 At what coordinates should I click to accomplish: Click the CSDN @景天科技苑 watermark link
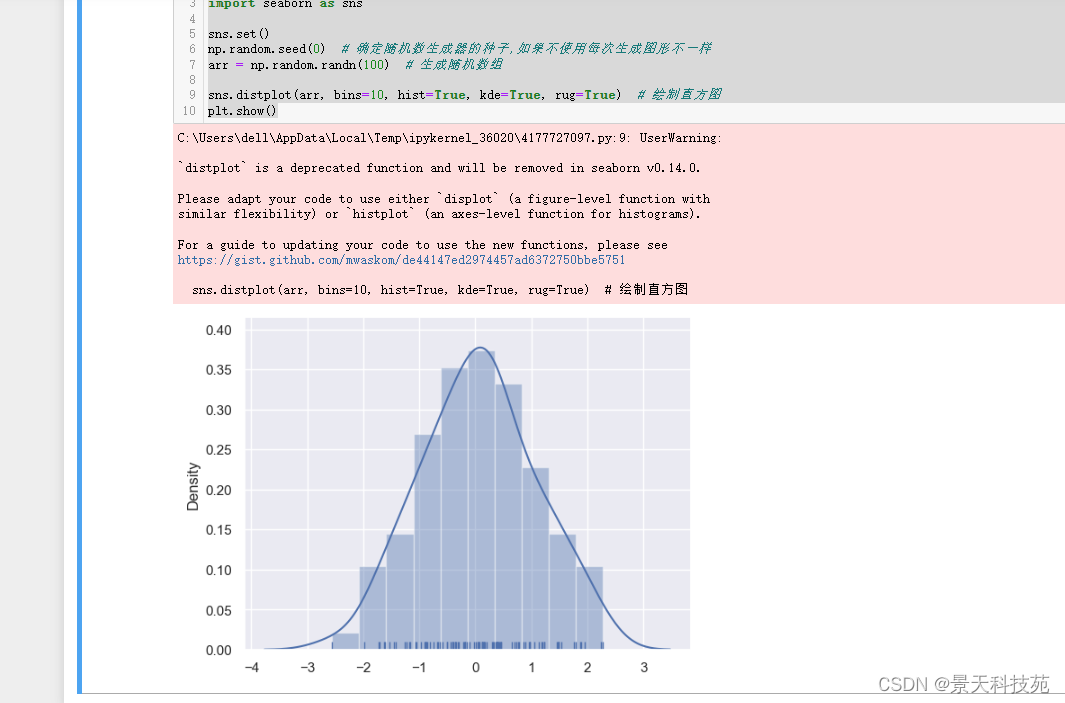point(963,684)
